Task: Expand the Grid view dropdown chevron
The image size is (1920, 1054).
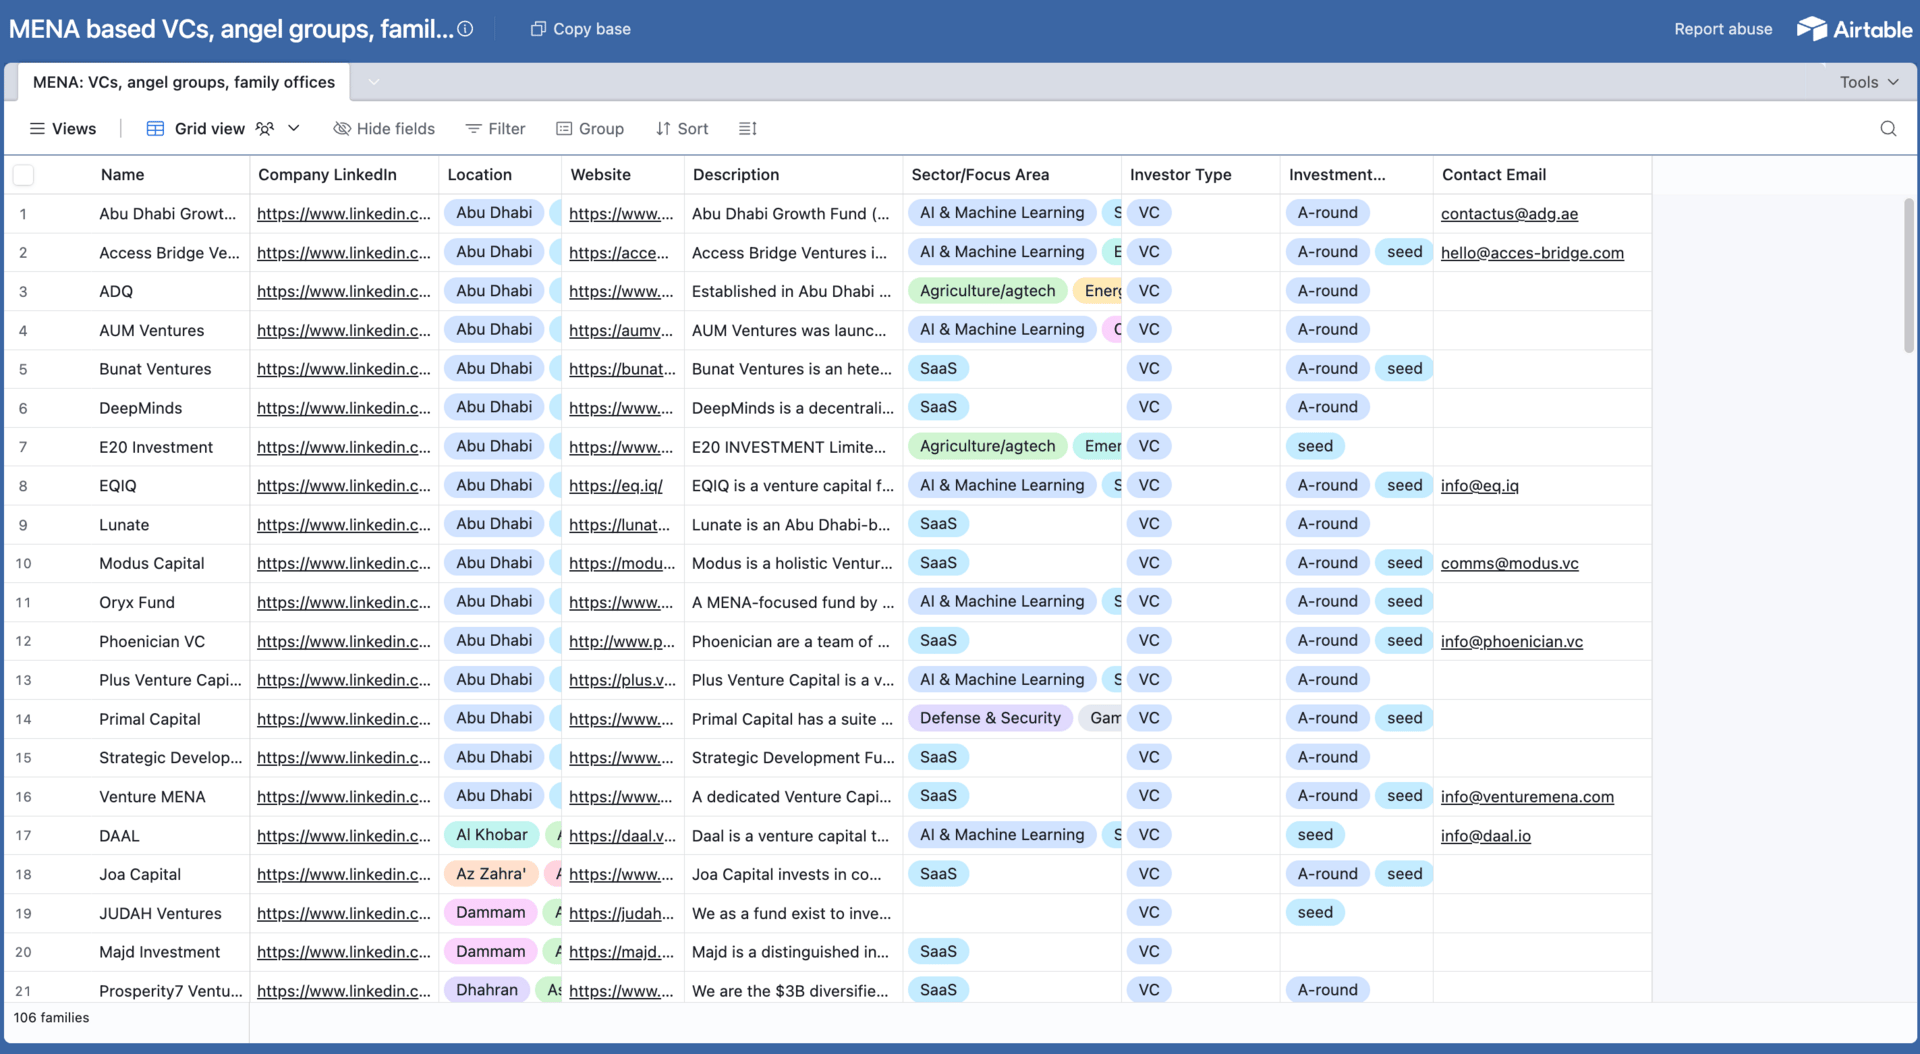Action: tap(294, 128)
